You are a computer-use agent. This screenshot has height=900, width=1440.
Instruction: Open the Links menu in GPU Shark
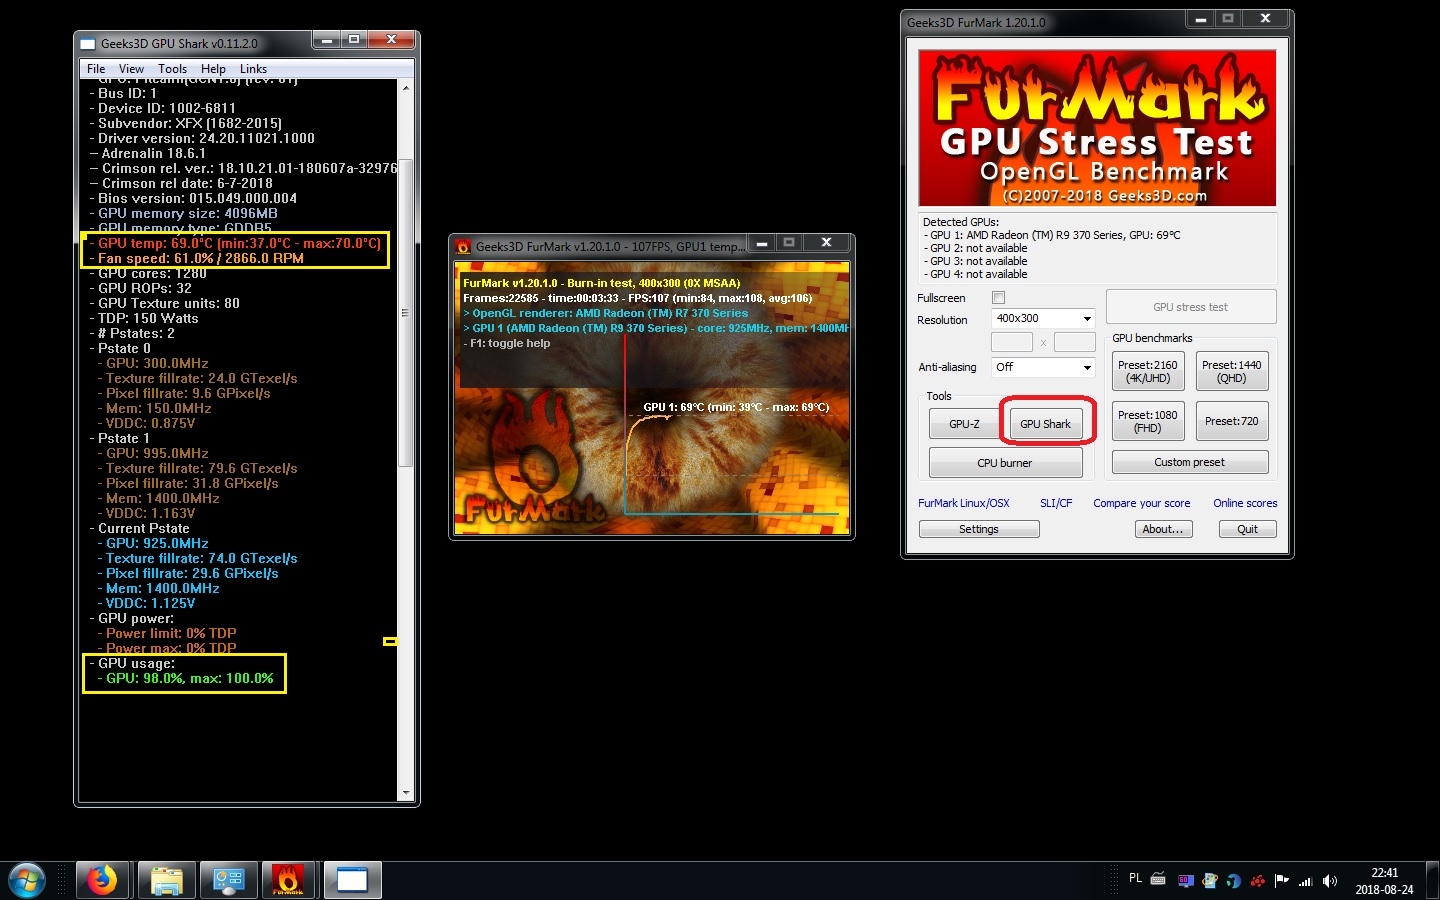click(x=253, y=69)
